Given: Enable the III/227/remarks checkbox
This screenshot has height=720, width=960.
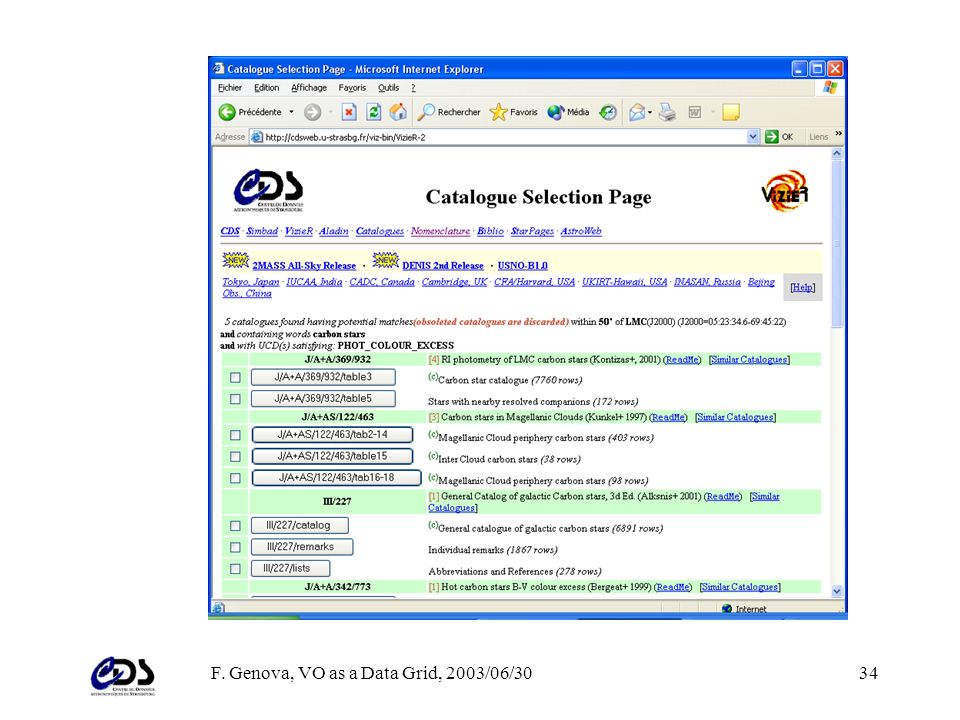Looking at the screenshot, I should coord(235,547).
